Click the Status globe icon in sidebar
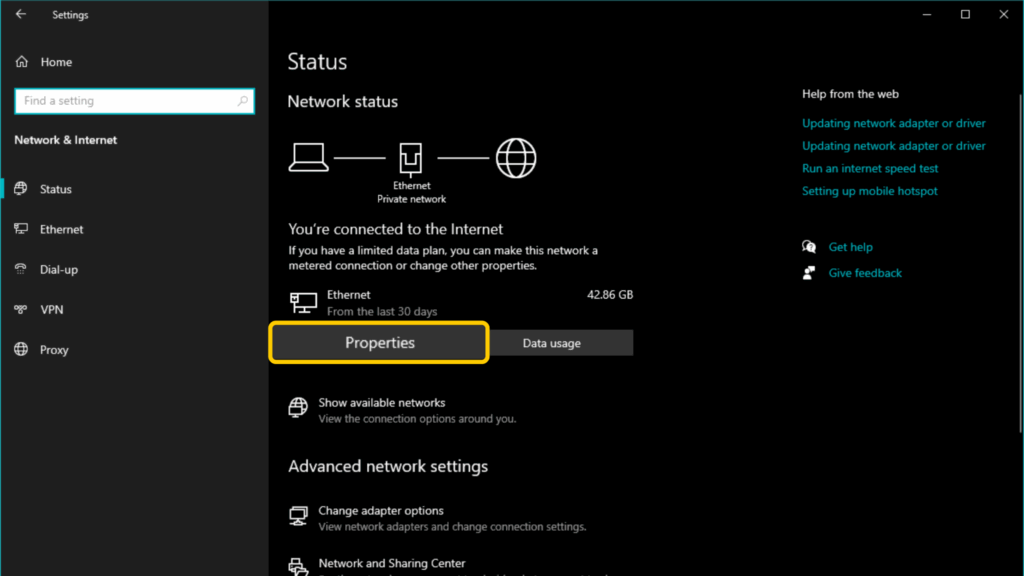 [x=21, y=189]
